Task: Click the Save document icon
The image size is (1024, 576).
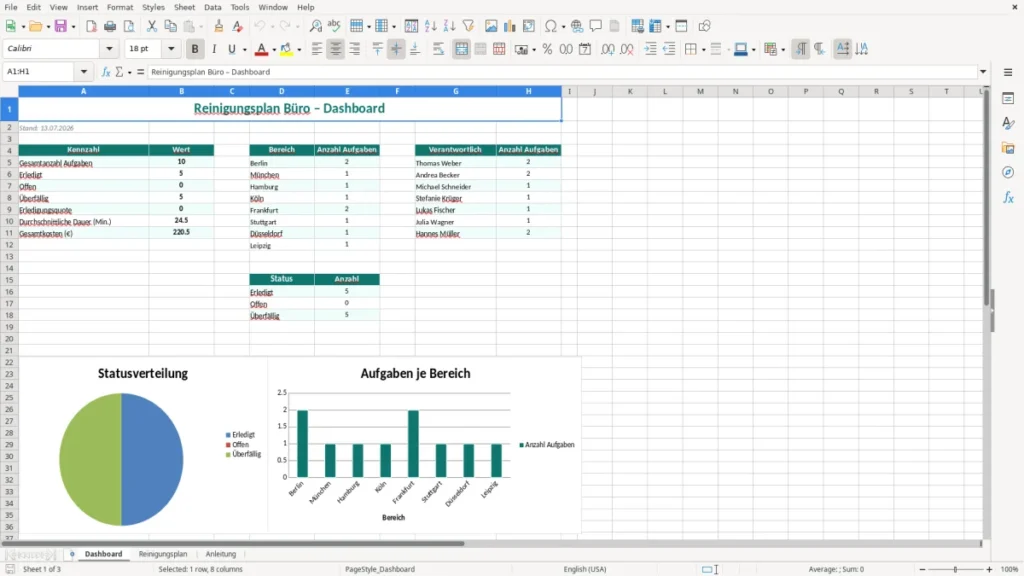Action: point(61,26)
